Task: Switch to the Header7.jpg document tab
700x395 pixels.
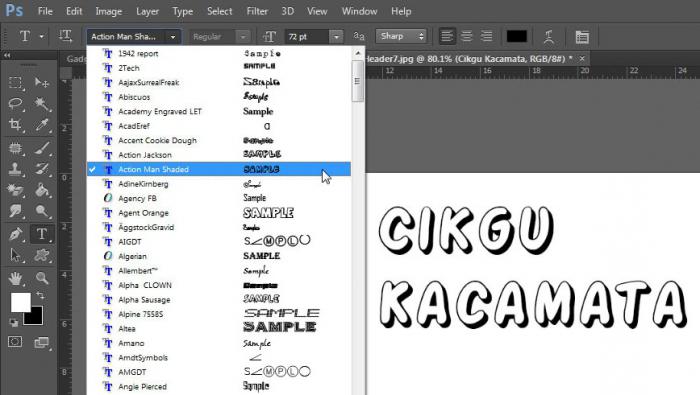Action: click(x=469, y=58)
